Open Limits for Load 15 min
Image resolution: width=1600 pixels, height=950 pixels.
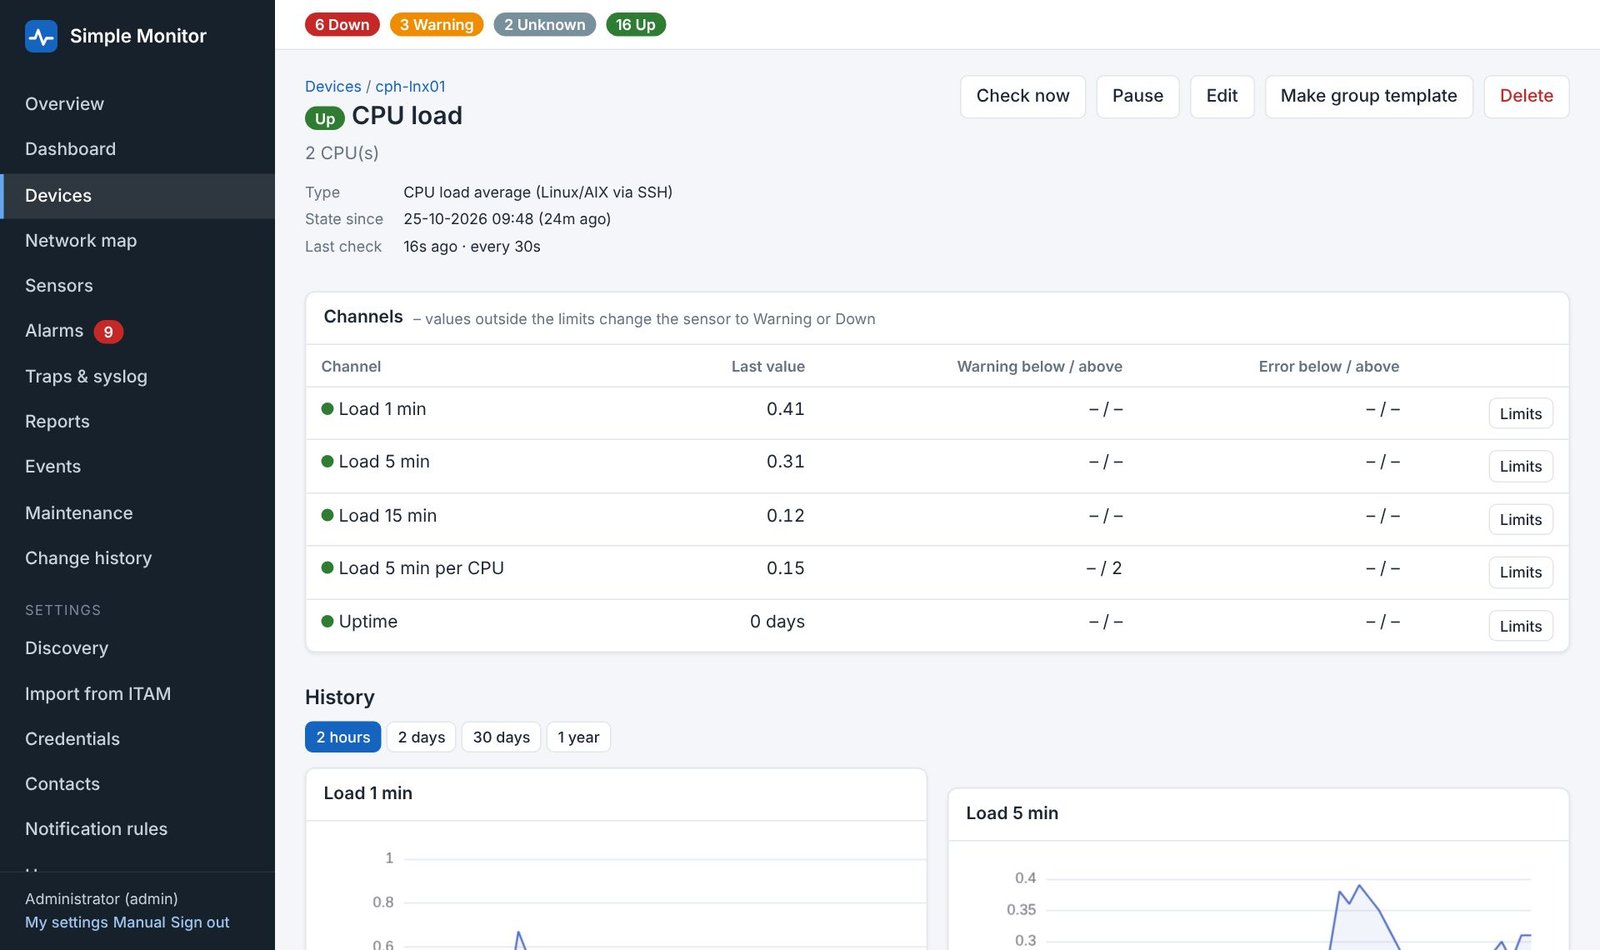(x=1521, y=520)
